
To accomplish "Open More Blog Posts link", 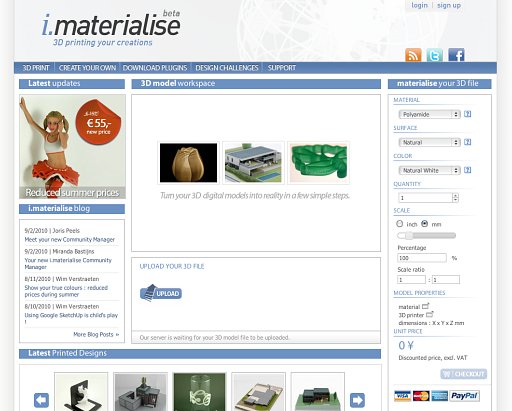I will point(96,334).
